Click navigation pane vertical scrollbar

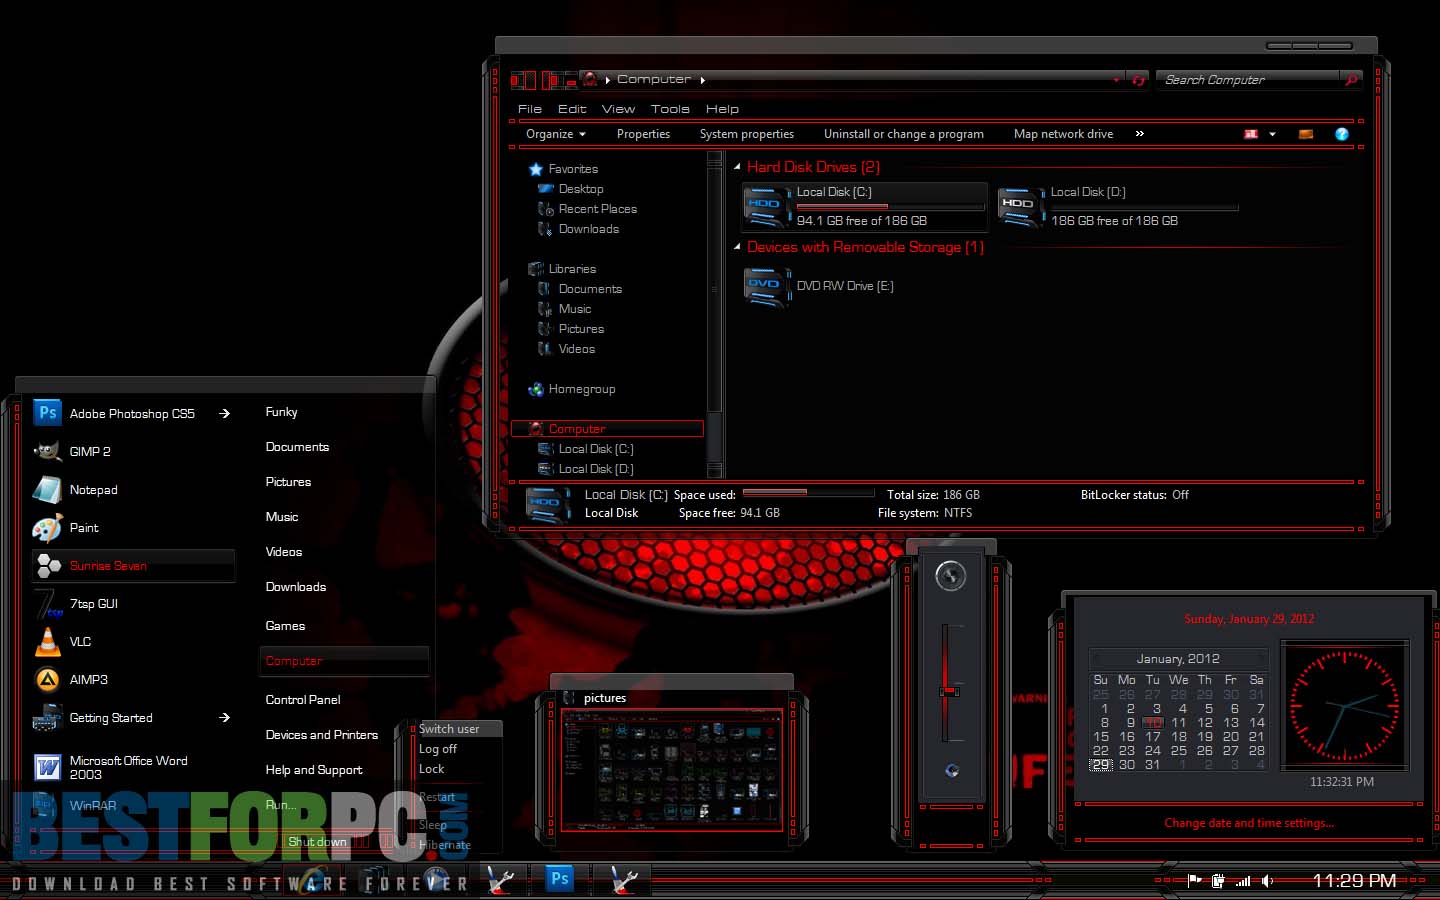coord(714,315)
